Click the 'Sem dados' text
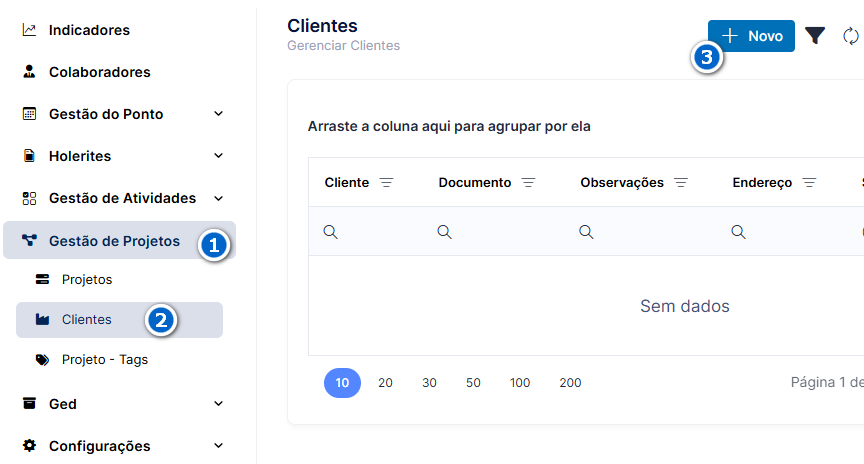 click(685, 306)
